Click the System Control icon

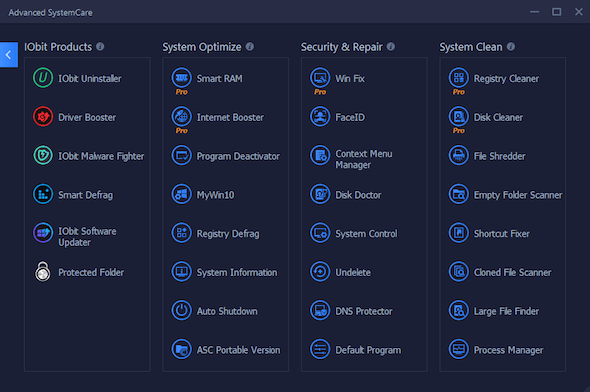(x=320, y=233)
